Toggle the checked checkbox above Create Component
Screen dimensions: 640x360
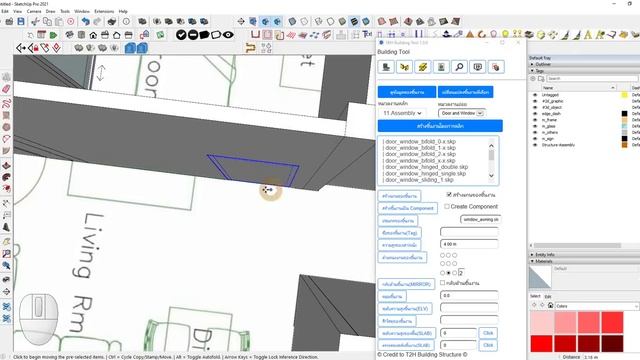[x=449, y=194]
